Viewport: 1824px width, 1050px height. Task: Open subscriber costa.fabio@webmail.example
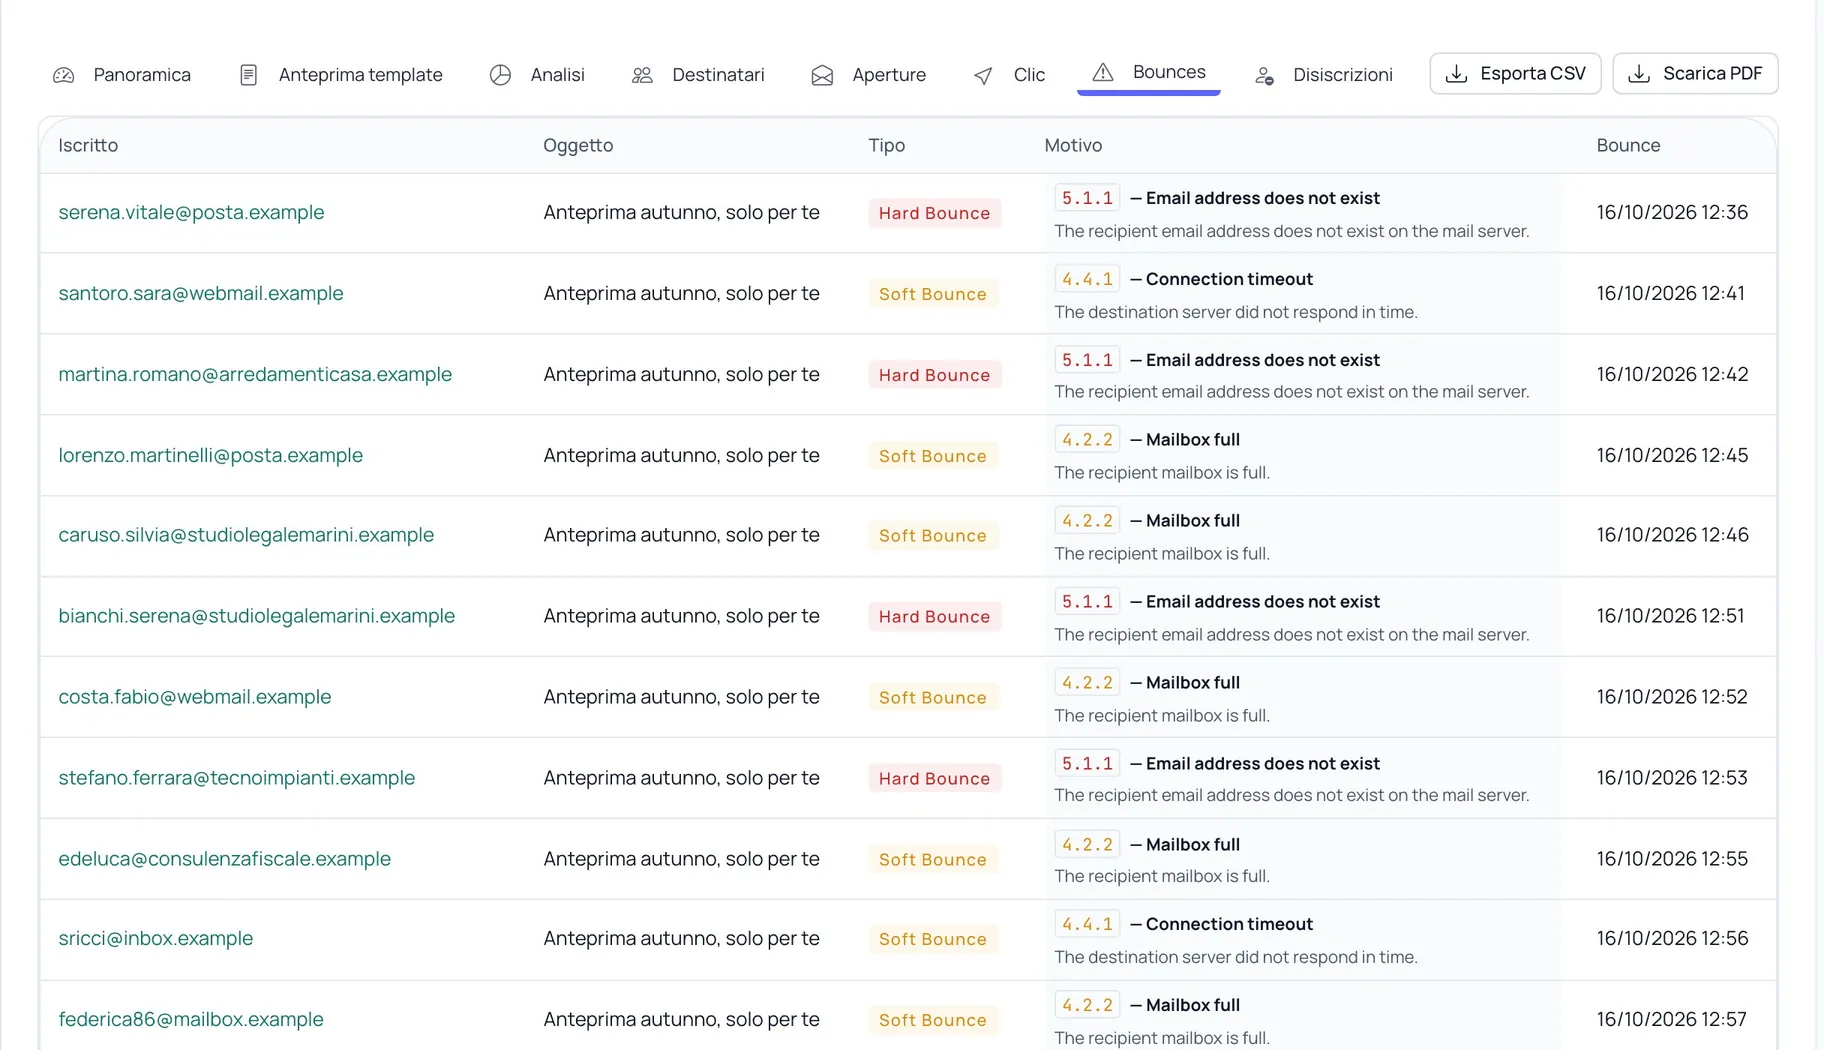click(194, 697)
